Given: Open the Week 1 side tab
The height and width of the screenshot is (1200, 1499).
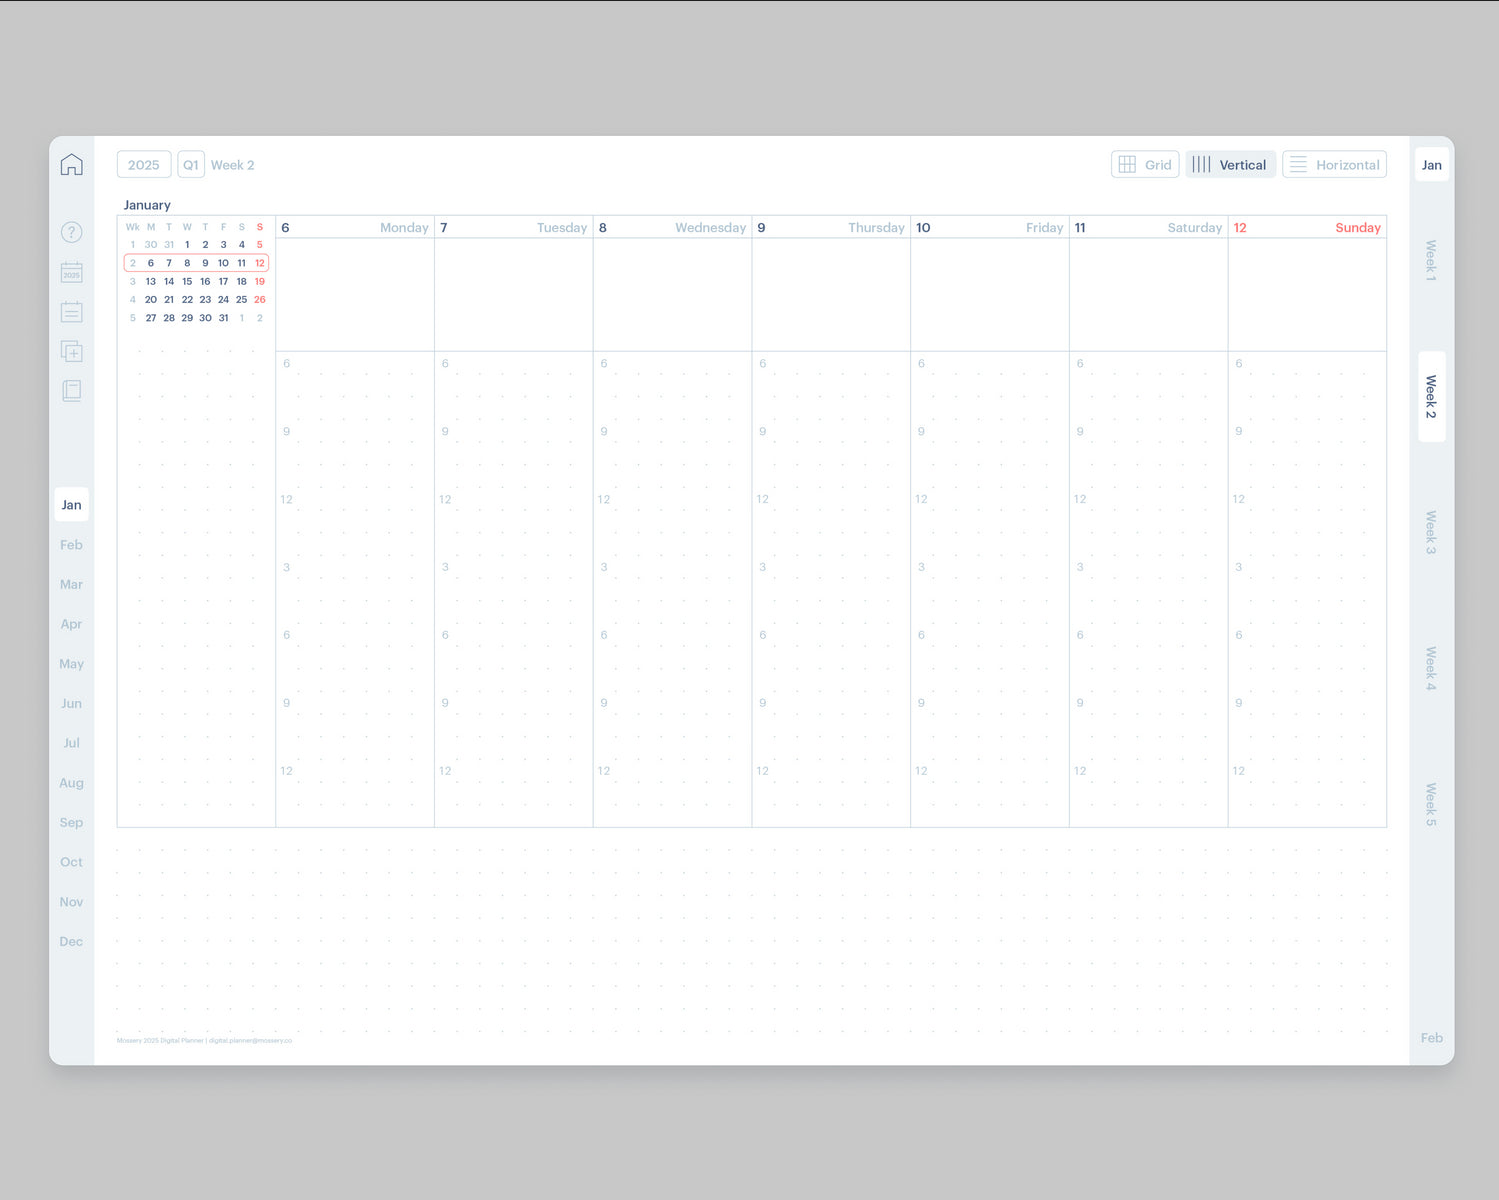Looking at the screenshot, I should coord(1431,260).
